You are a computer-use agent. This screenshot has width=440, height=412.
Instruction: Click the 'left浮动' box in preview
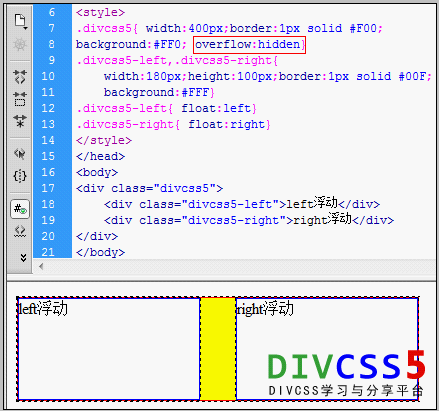pos(109,349)
